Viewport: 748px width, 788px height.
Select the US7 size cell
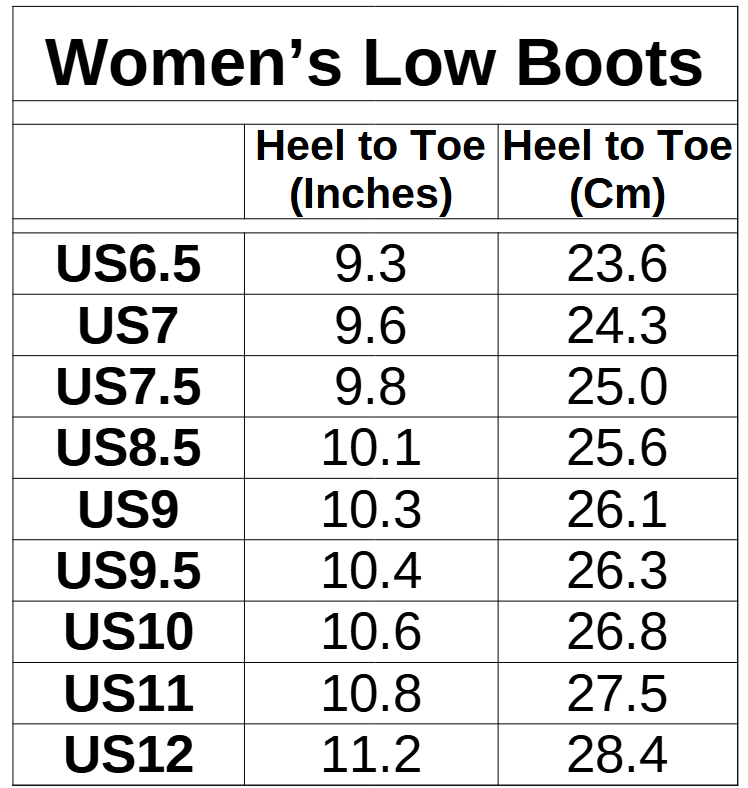[x=128, y=326]
